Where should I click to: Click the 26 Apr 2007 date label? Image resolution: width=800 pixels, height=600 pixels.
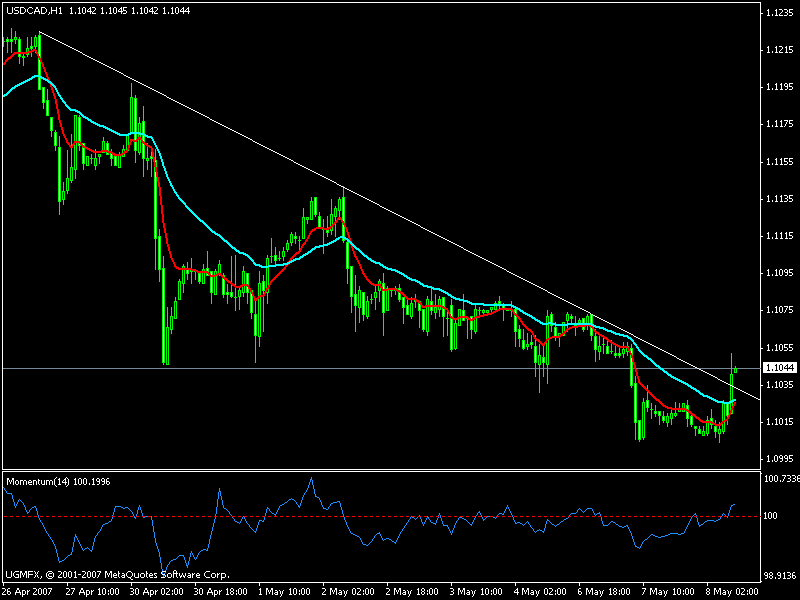(x=27, y=591)
